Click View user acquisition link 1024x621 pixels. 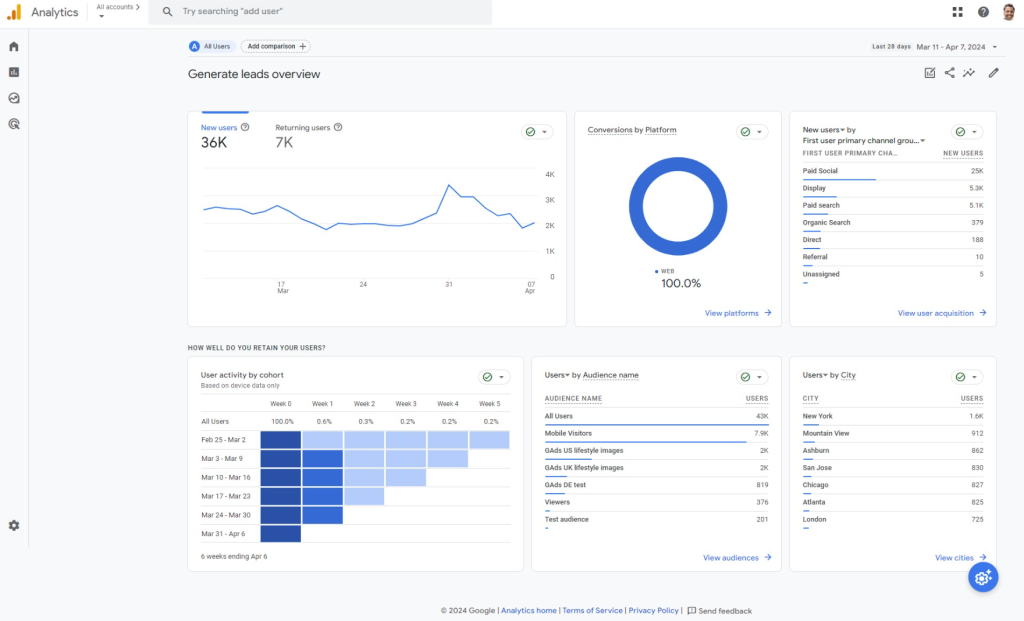point(942,313)
